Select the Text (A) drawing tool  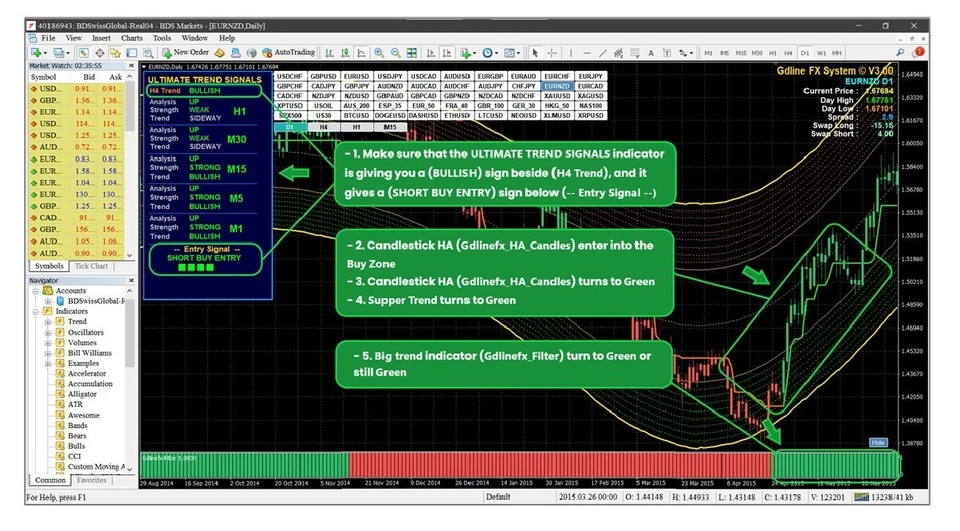click(651, 53)
